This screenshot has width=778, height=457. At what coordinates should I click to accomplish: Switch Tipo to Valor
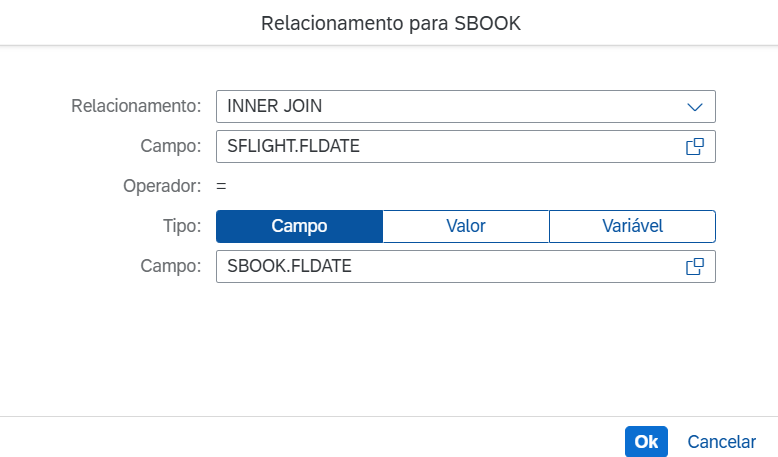pos(466,226)
